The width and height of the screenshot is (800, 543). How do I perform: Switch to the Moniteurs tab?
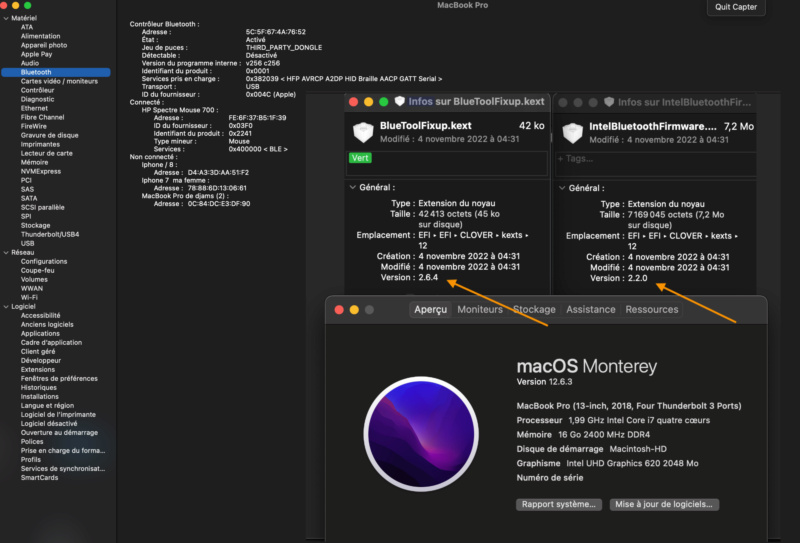[x=480, y=309]
